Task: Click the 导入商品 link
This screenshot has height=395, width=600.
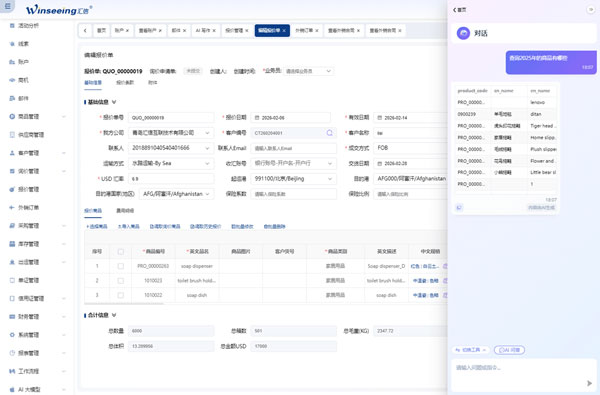Action: 129,227
